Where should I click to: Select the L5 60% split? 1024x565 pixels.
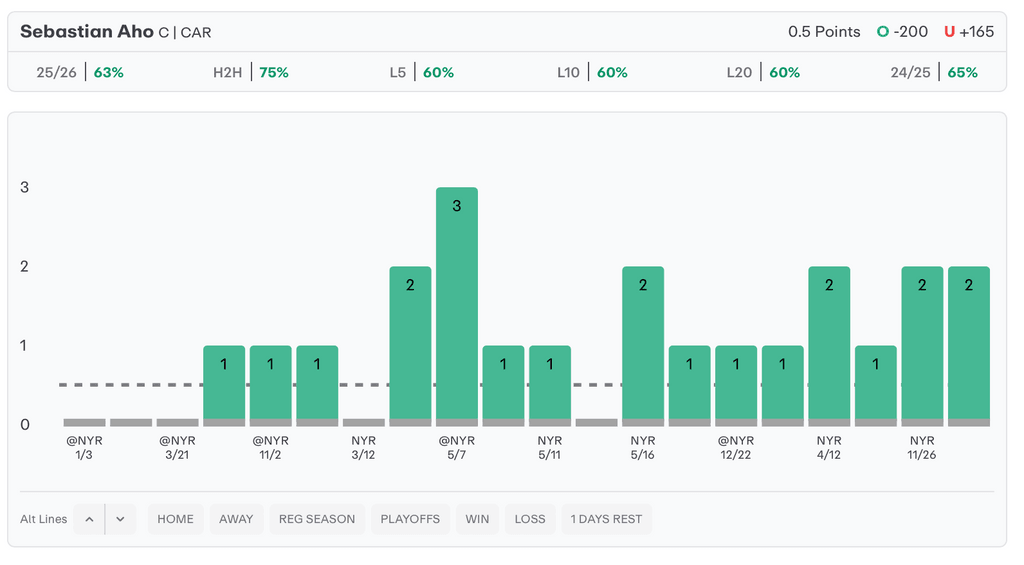point(421,73)
